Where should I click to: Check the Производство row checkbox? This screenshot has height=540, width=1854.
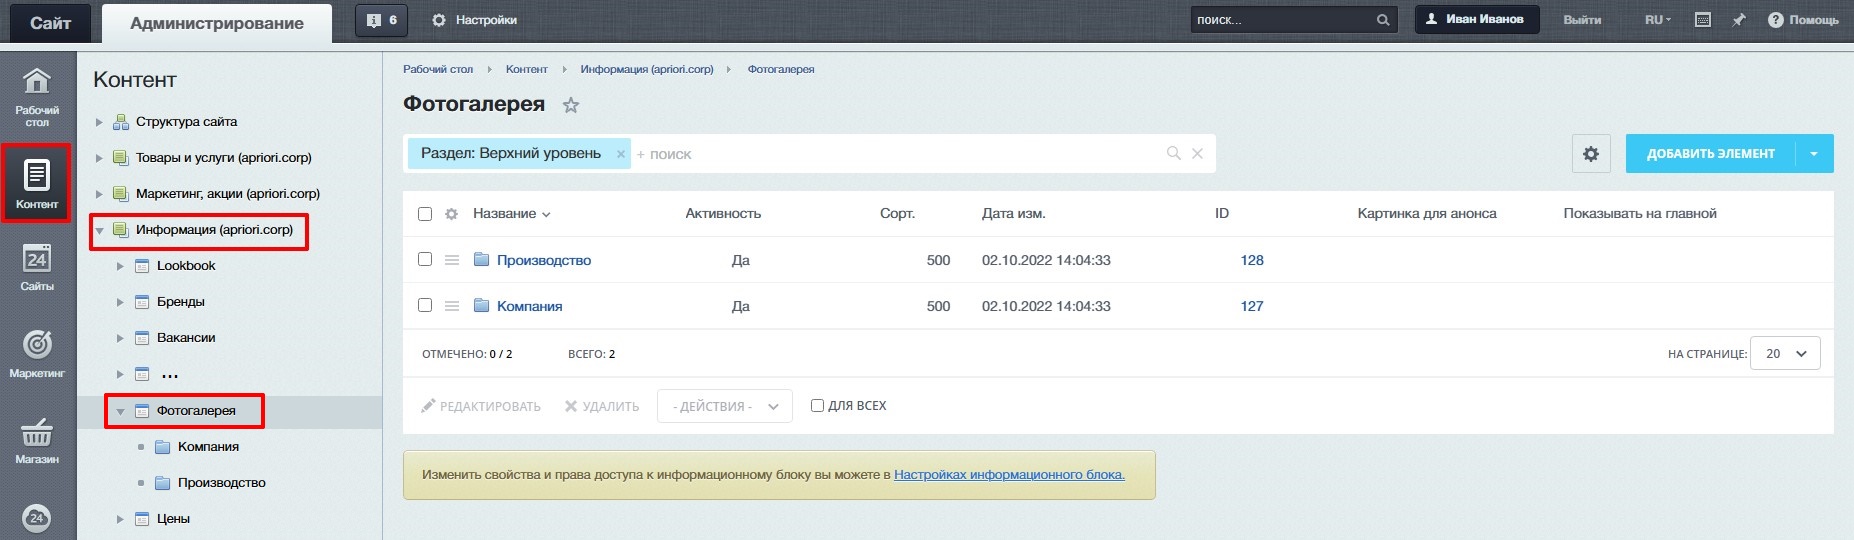point(425,259)
